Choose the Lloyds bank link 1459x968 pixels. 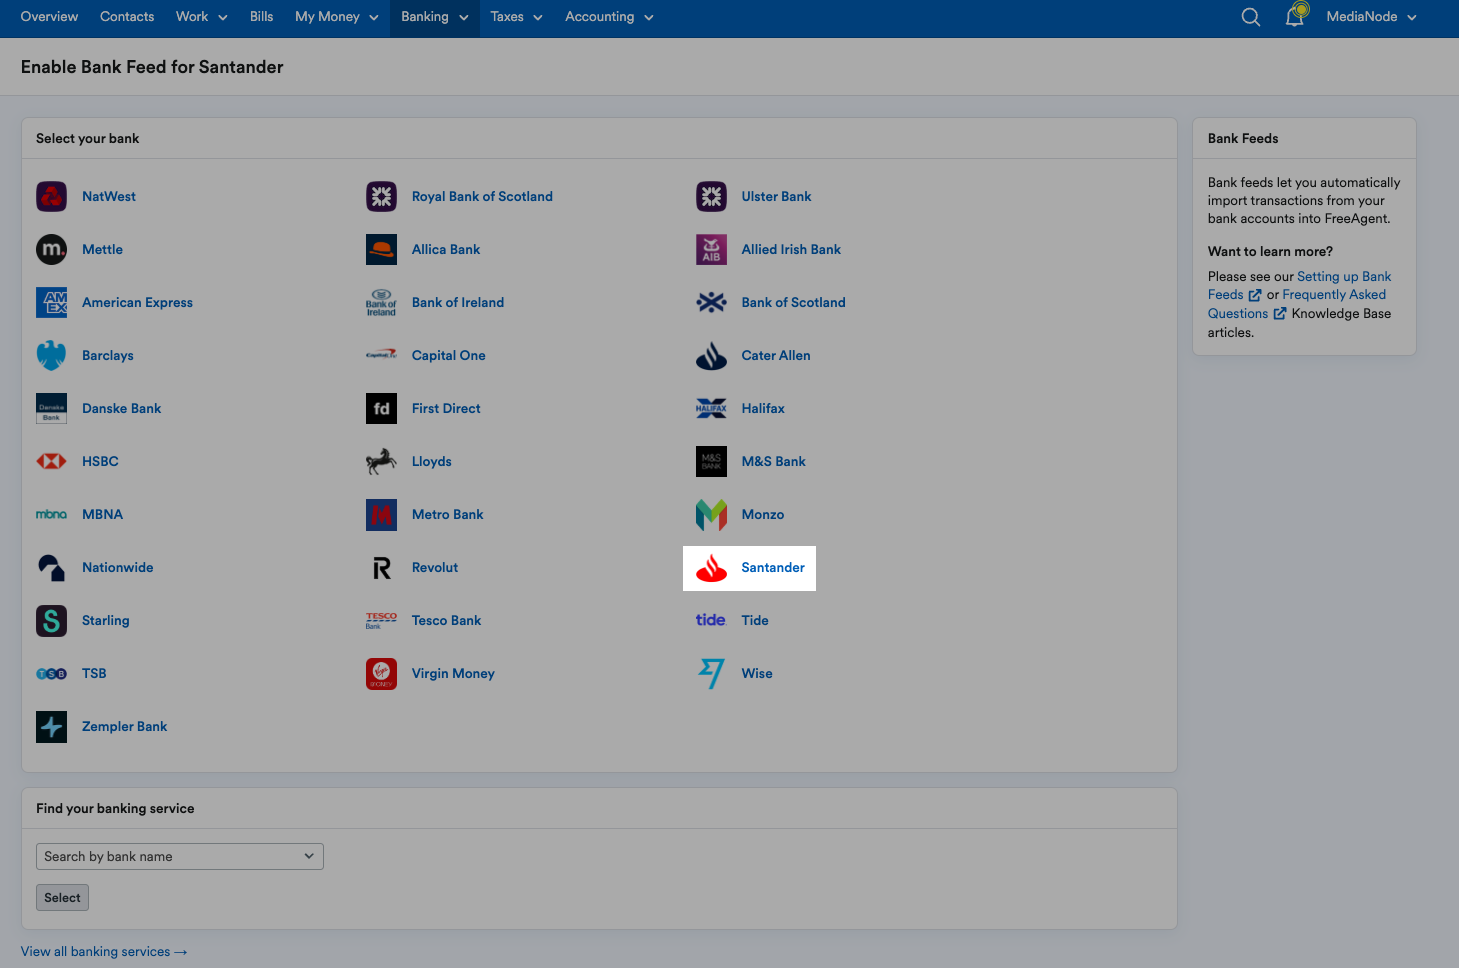432,462
